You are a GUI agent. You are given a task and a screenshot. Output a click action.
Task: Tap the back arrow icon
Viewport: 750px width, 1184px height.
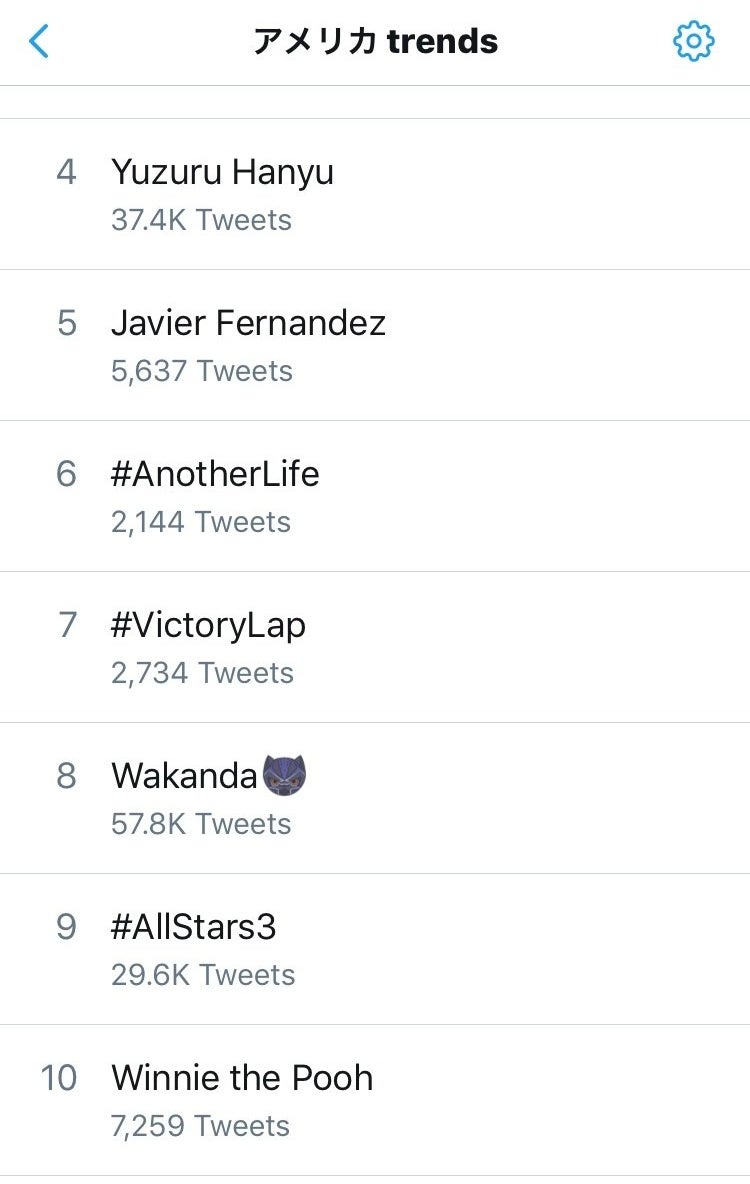(x=39, y=41)
